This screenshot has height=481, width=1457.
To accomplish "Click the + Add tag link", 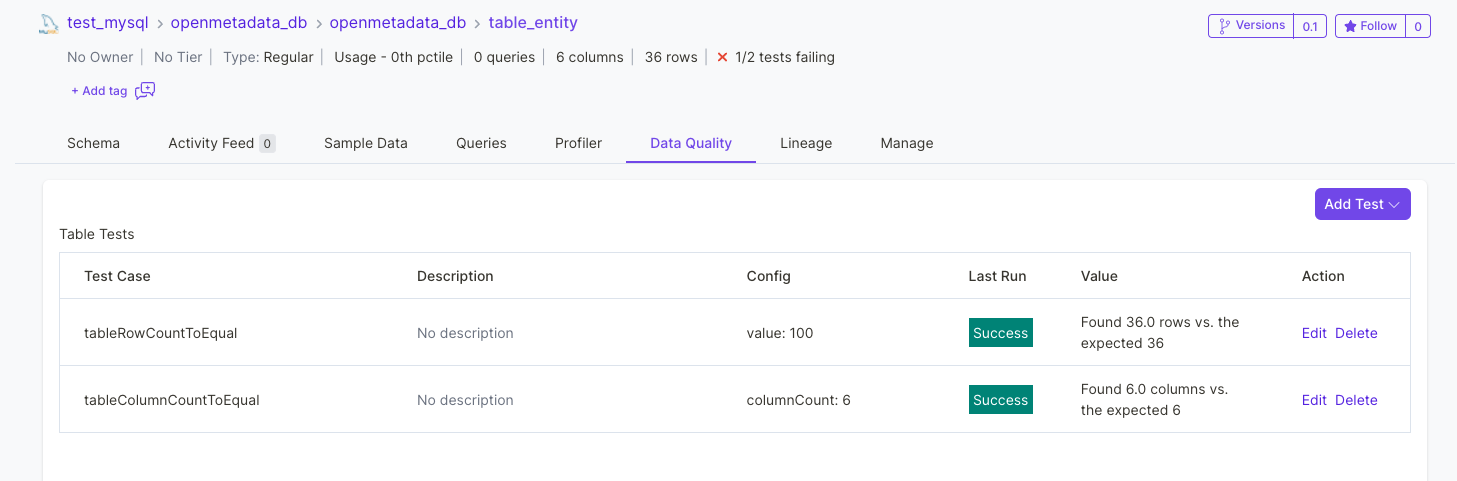I will tap(99, 91).
